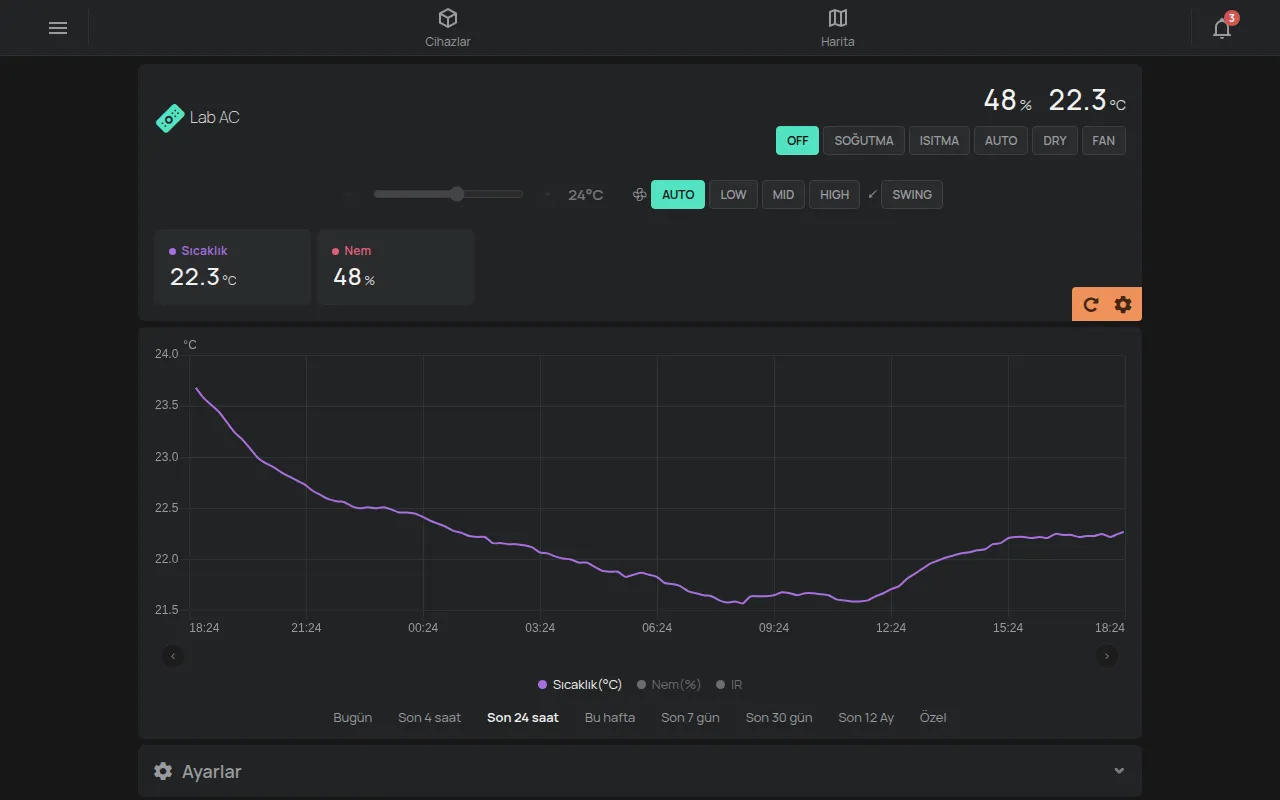Go to the previous chart period arrow

(174, 656)
